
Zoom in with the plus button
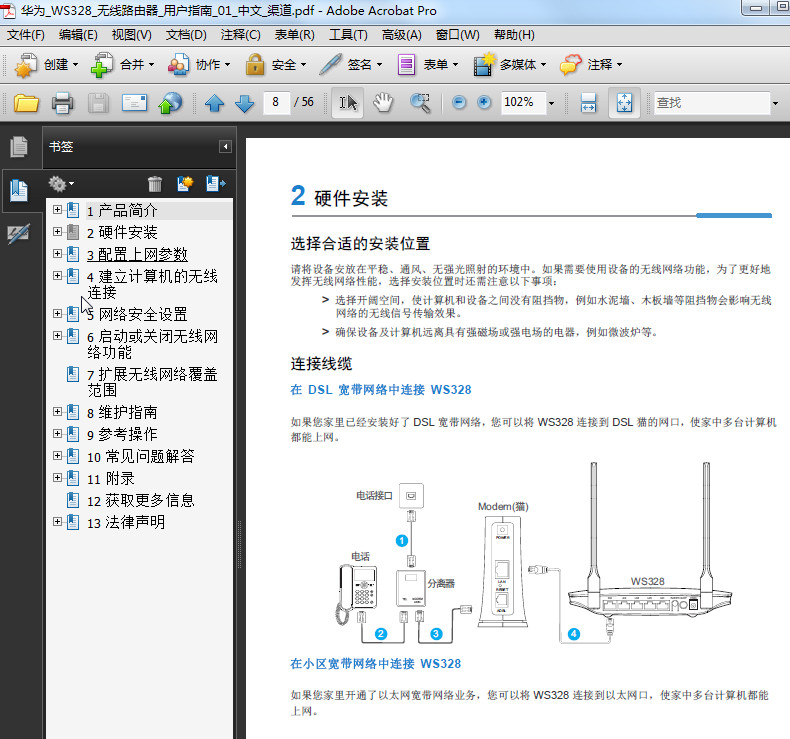point(484,103)
